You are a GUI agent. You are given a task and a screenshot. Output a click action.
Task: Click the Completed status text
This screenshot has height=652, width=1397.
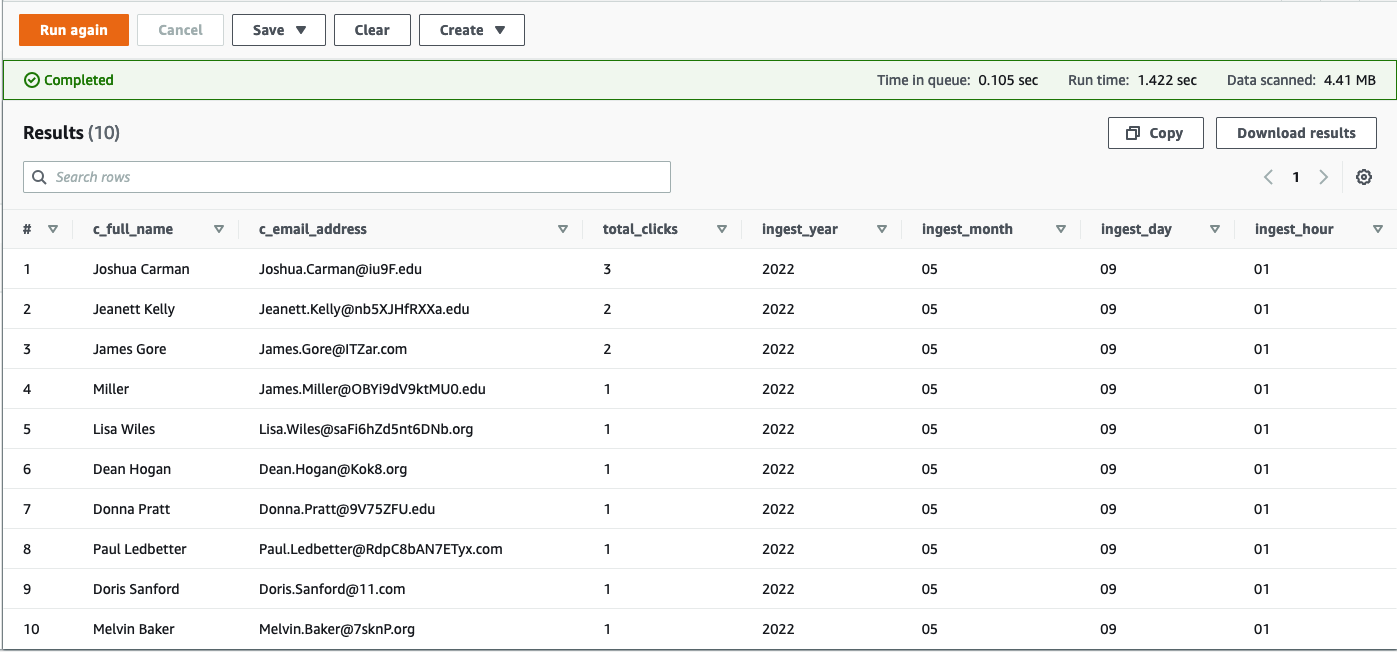[79, 80]
